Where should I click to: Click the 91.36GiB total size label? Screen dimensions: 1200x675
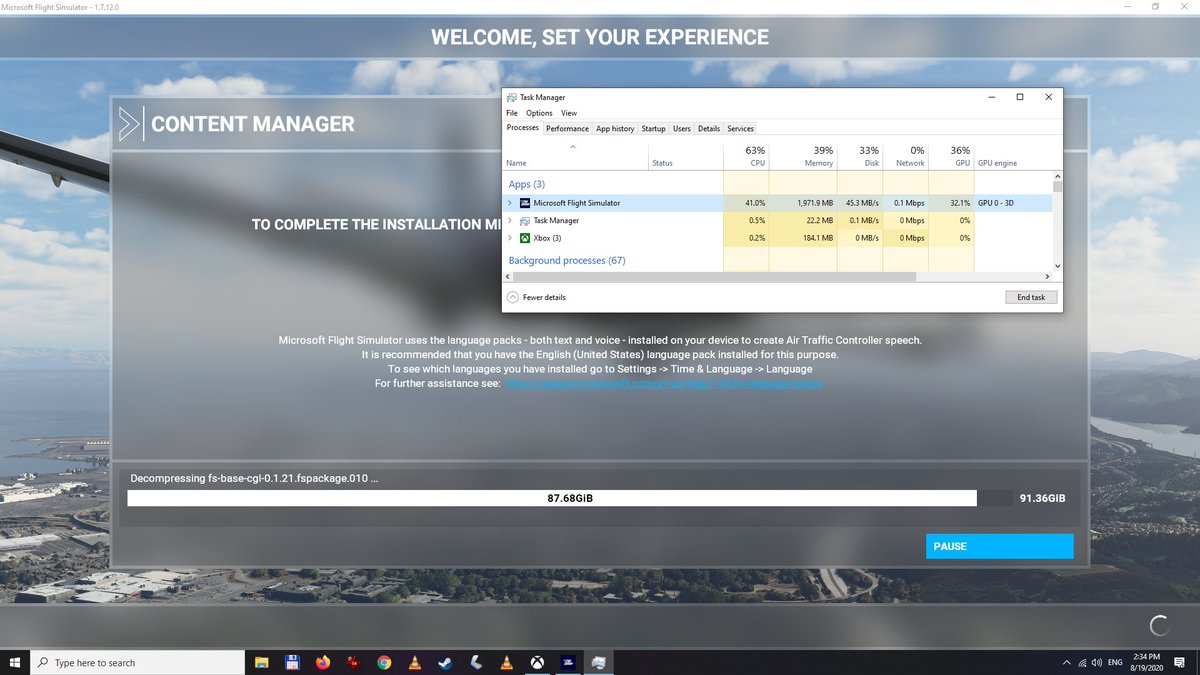pyautogui.click(x=1042, y=498)
